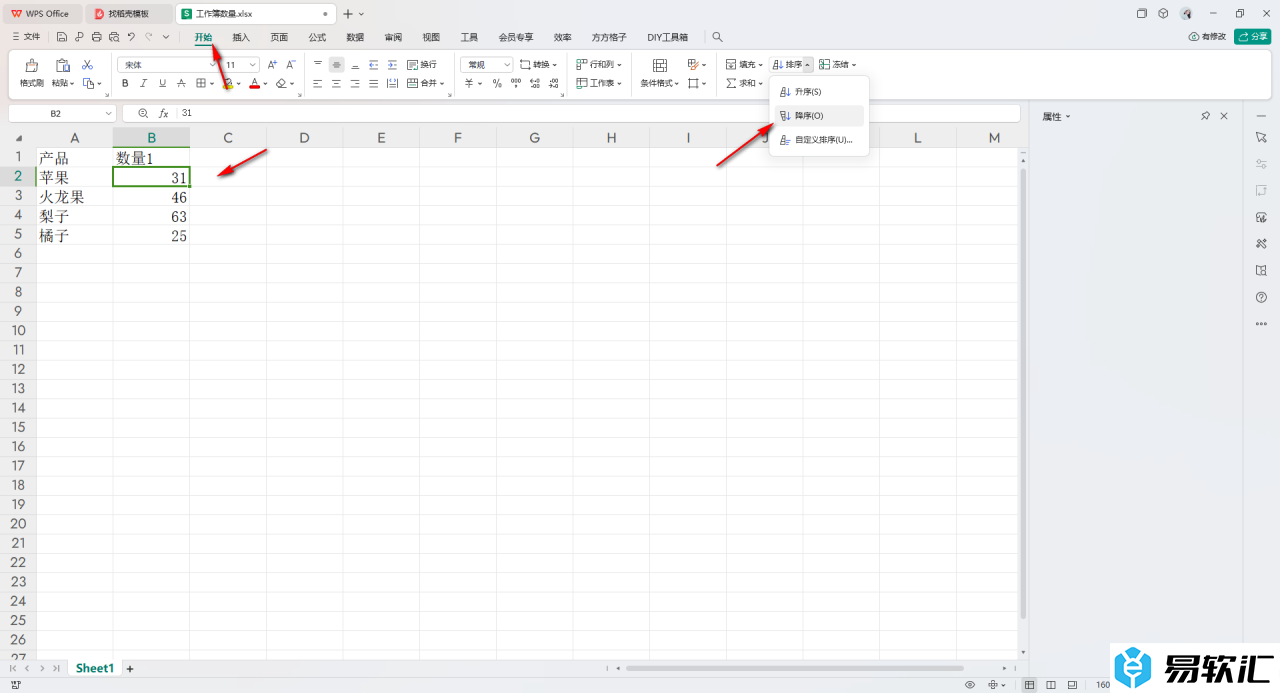Toggle horizontal center alignment

tap(336, 83)
